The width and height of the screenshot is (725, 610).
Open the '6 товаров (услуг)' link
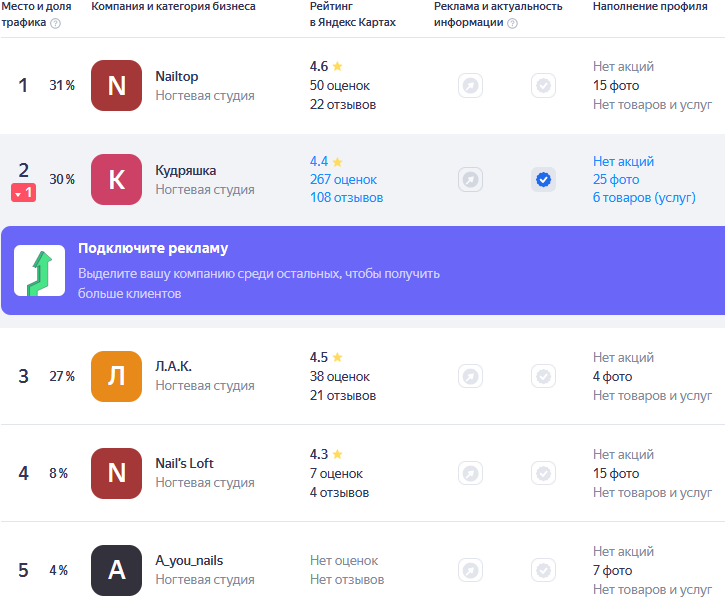point(644,197)
